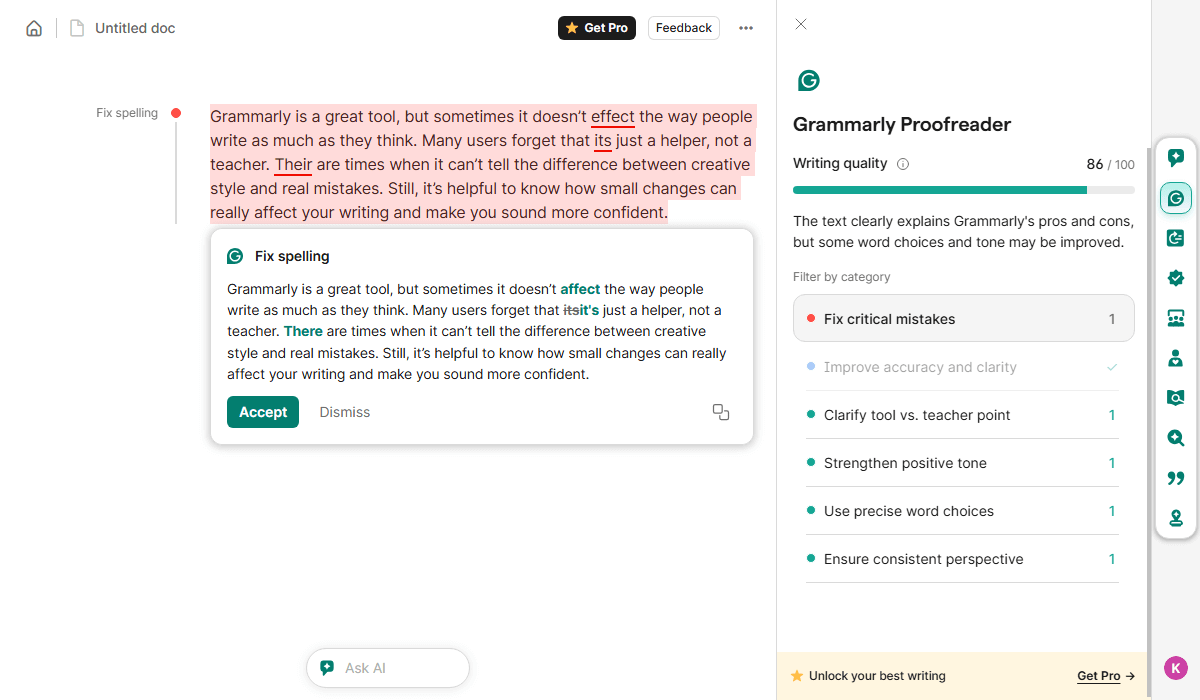Open the audience reactions sidebar icon
The height and width of the screenshot is (700, 1200).
(x=1176, y=318)
